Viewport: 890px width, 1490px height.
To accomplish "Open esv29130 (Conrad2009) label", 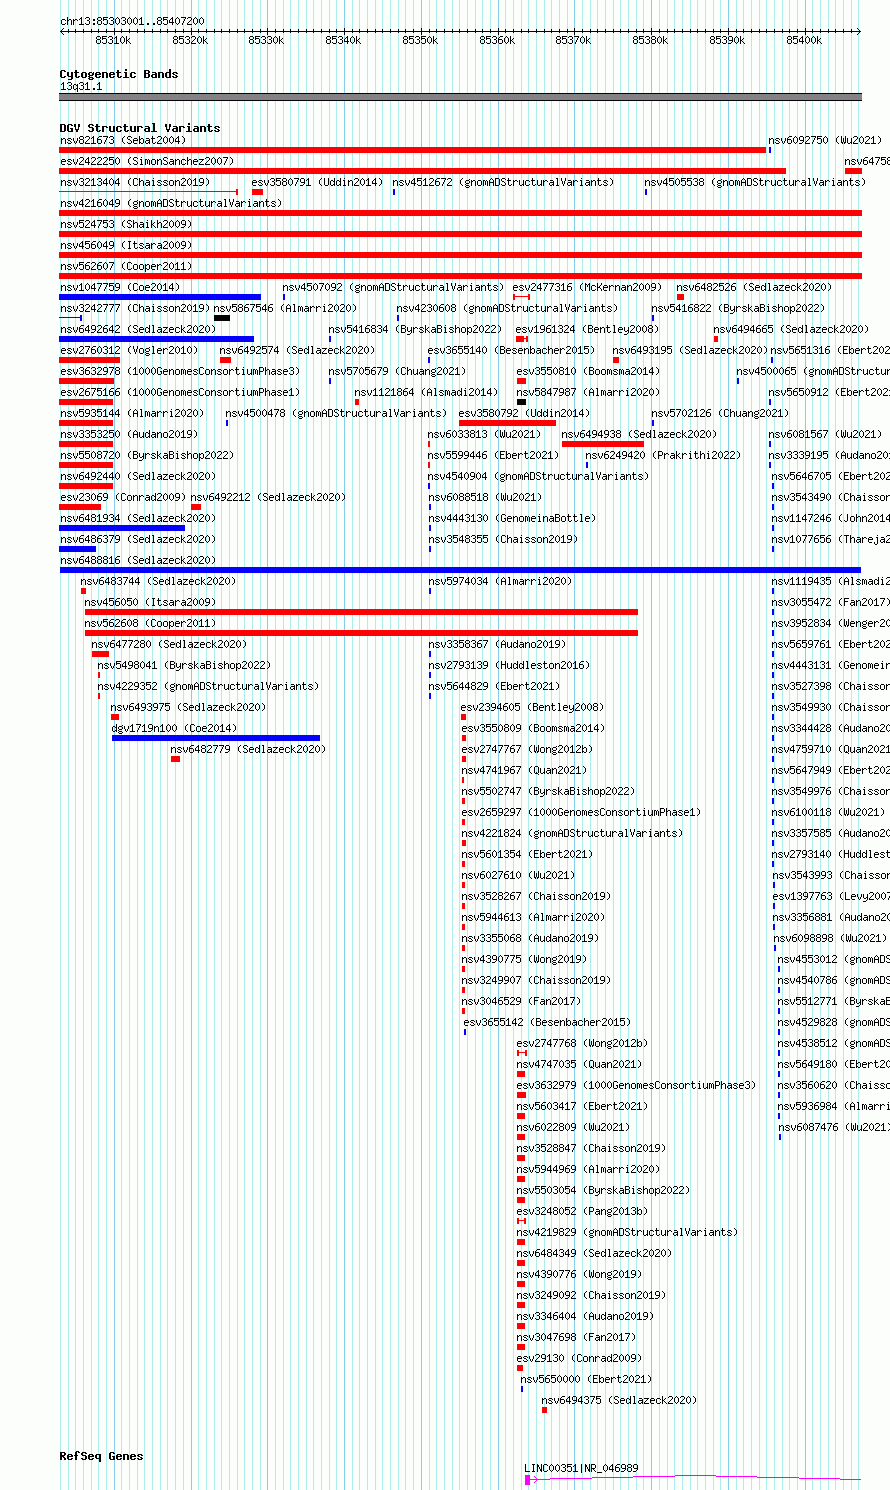I will (579, 1358).
